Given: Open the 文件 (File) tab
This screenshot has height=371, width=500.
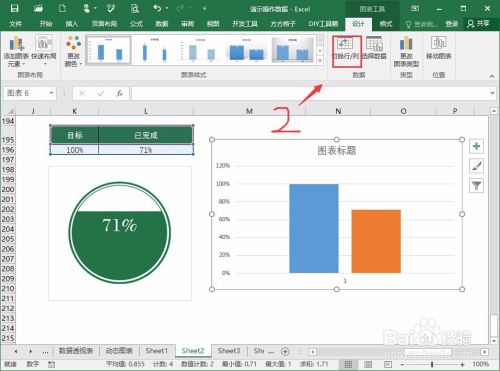Looking at the screenshot, I should pos(16,24).
